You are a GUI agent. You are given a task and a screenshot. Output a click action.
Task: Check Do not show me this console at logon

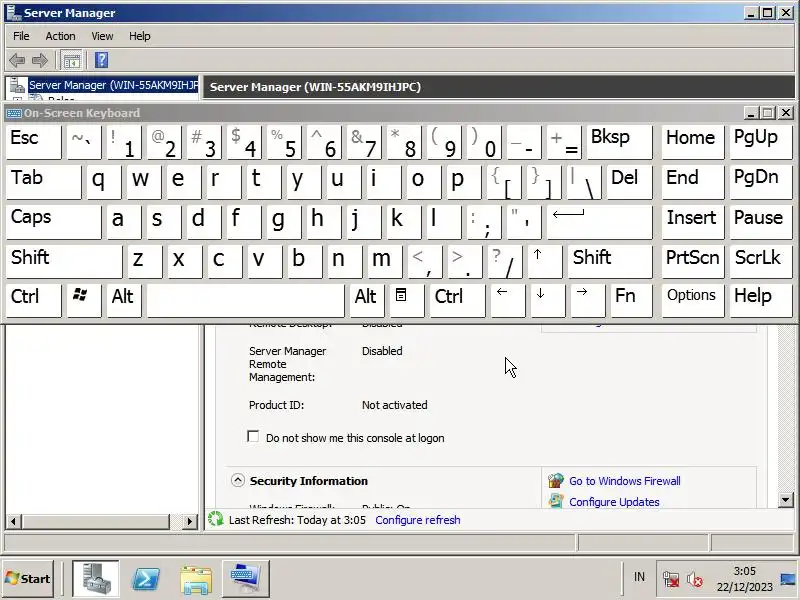click(x=253, y=437)
